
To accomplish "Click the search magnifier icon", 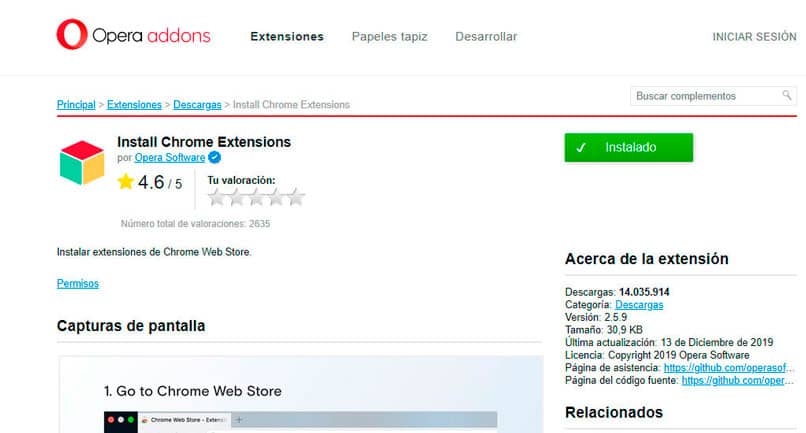I will coord(787,95).
